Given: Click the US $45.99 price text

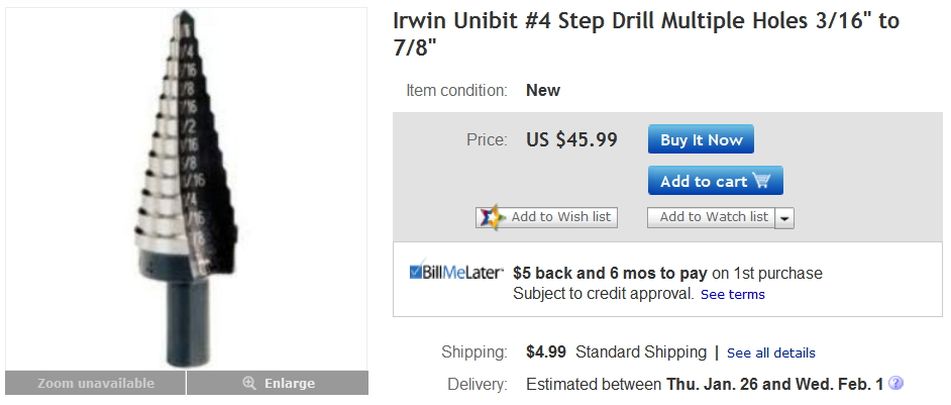Looking at the screenshot, I should 572,140.
